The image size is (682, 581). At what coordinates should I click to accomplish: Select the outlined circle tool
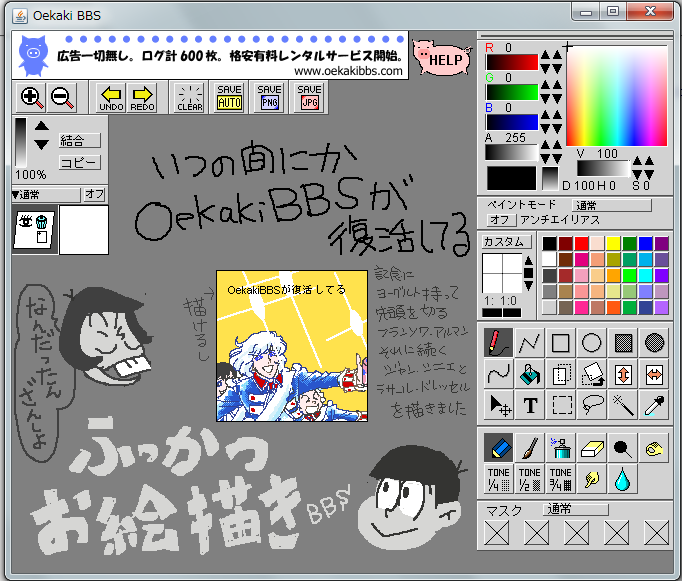click(x=592, y=343)
